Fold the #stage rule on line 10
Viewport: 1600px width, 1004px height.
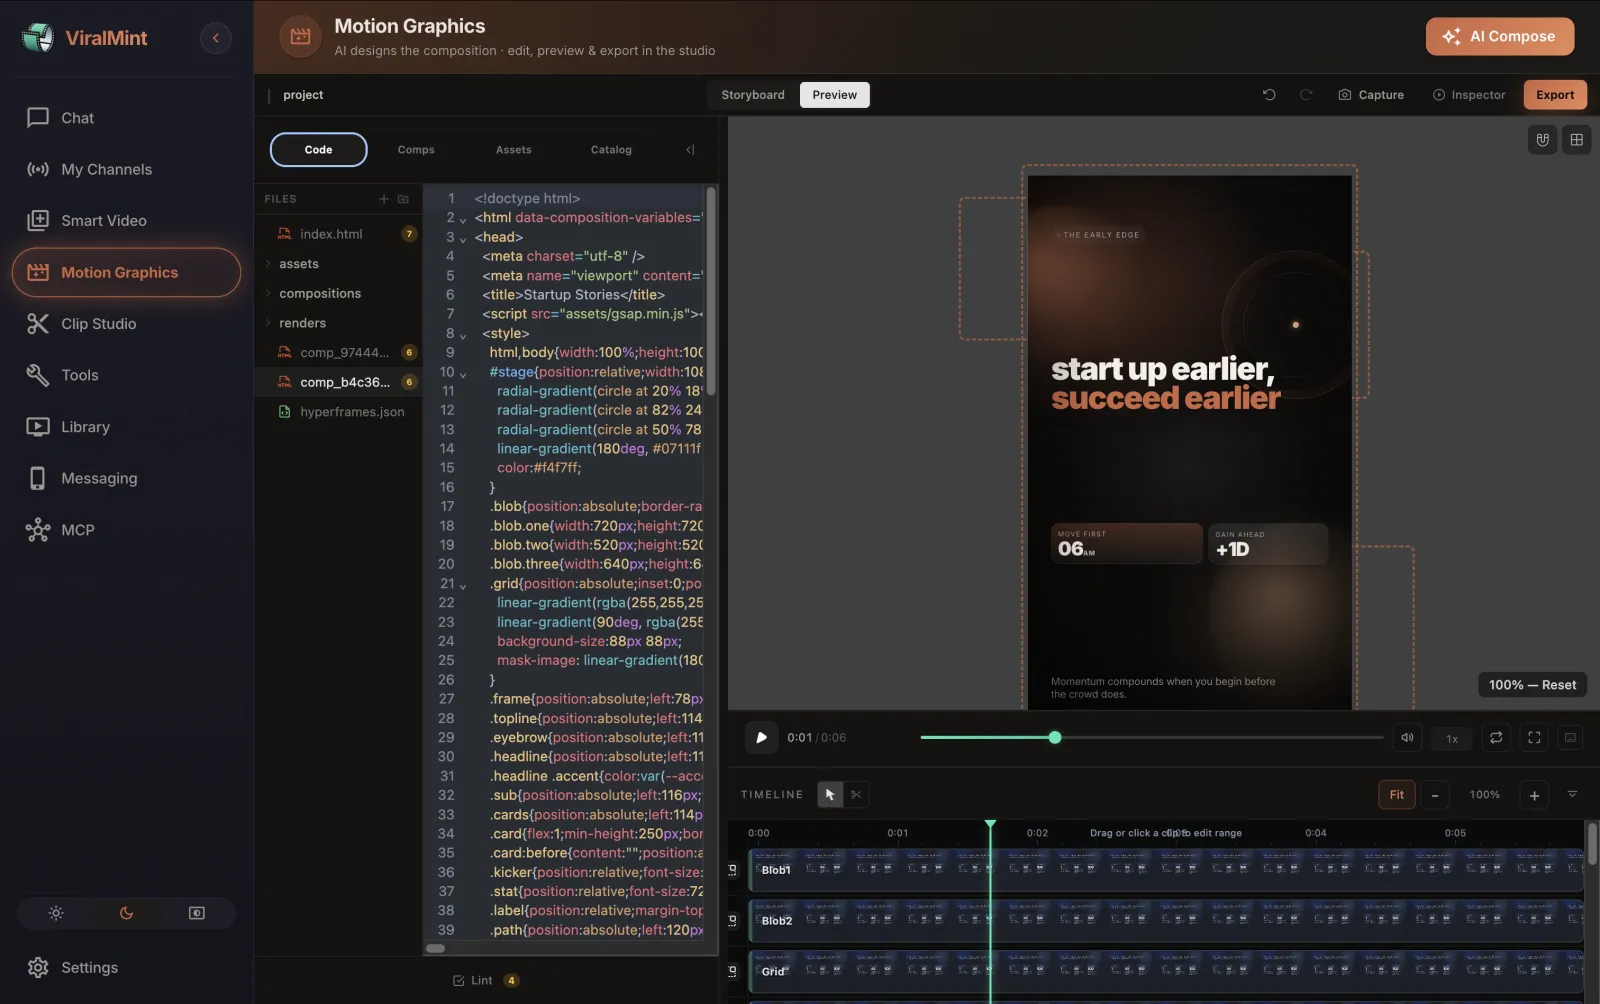[463, 373]
